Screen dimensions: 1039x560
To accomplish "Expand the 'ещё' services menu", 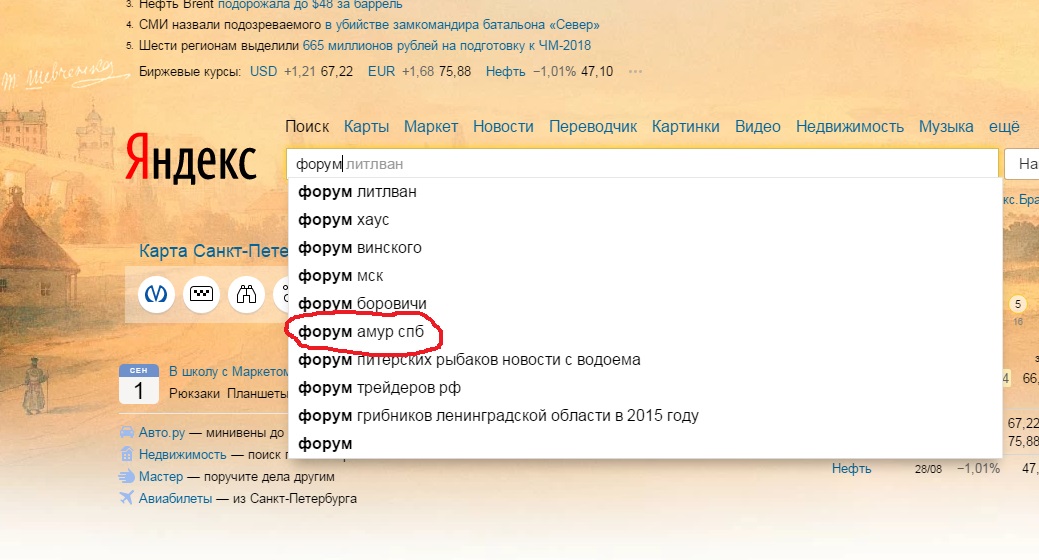I will pyautogui.click(x=1004, y=126).
